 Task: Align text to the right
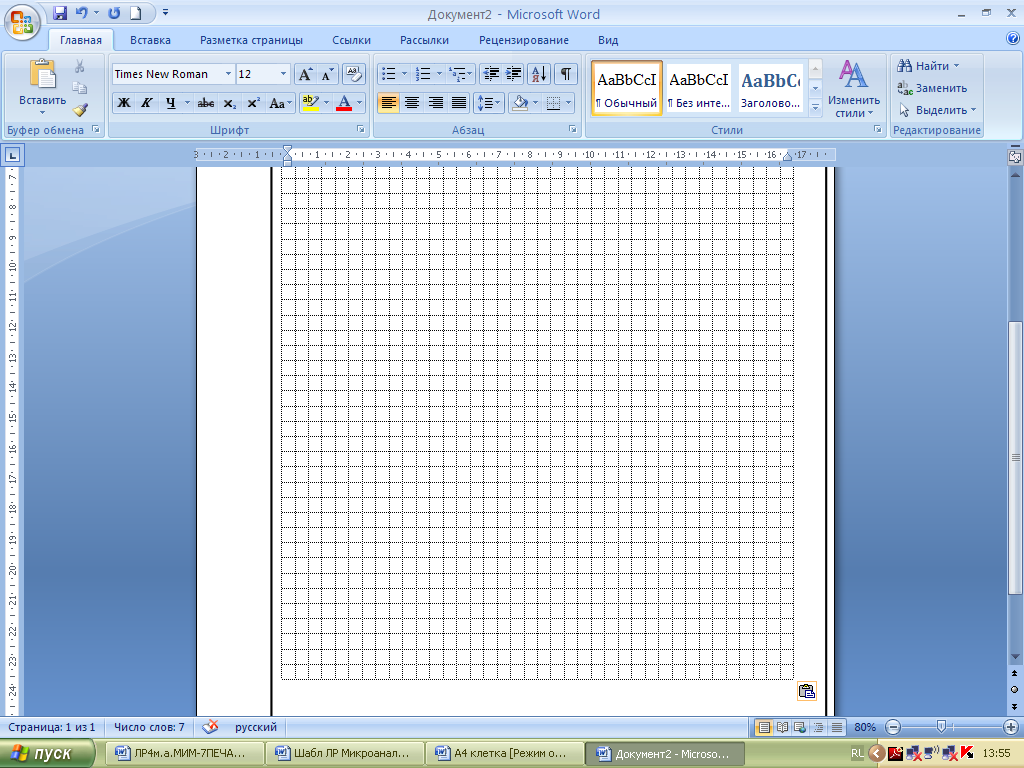(x=436, y=103)
